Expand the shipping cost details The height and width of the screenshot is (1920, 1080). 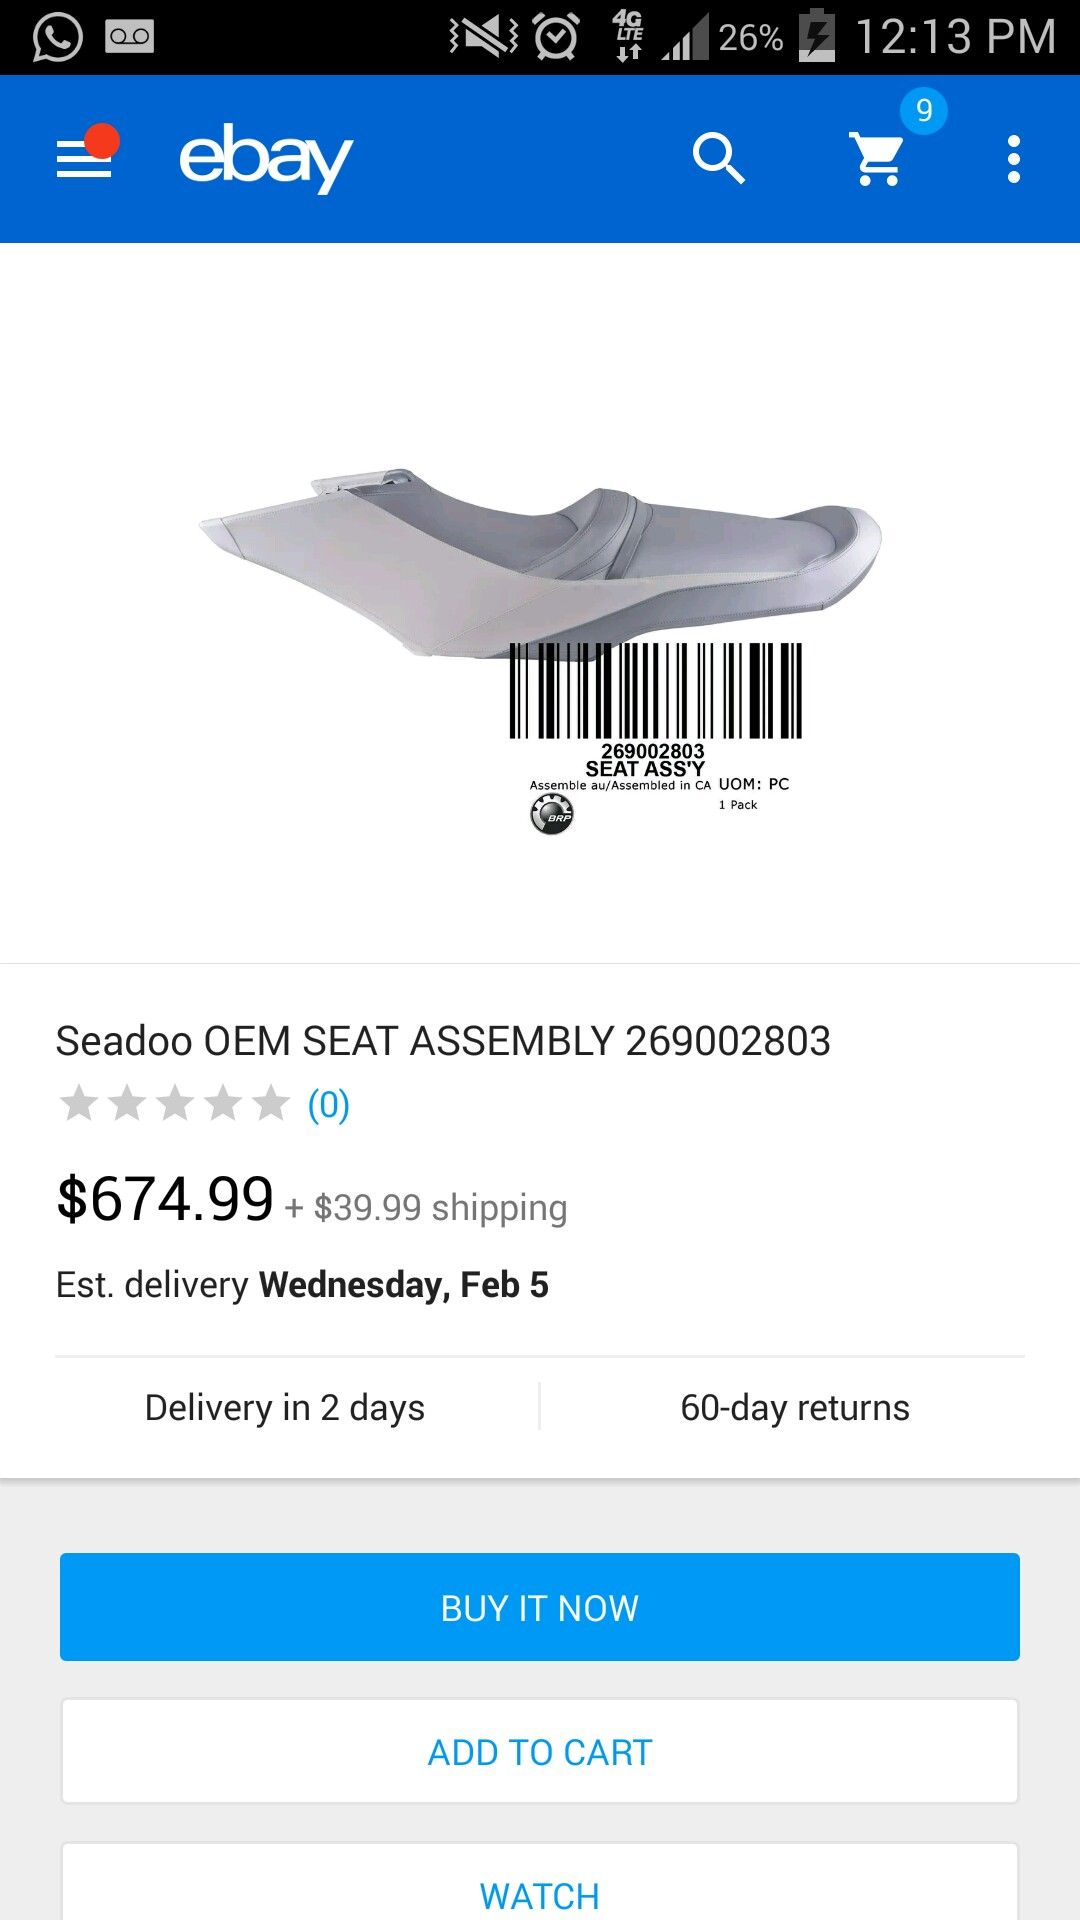[x=425, y=1208]
